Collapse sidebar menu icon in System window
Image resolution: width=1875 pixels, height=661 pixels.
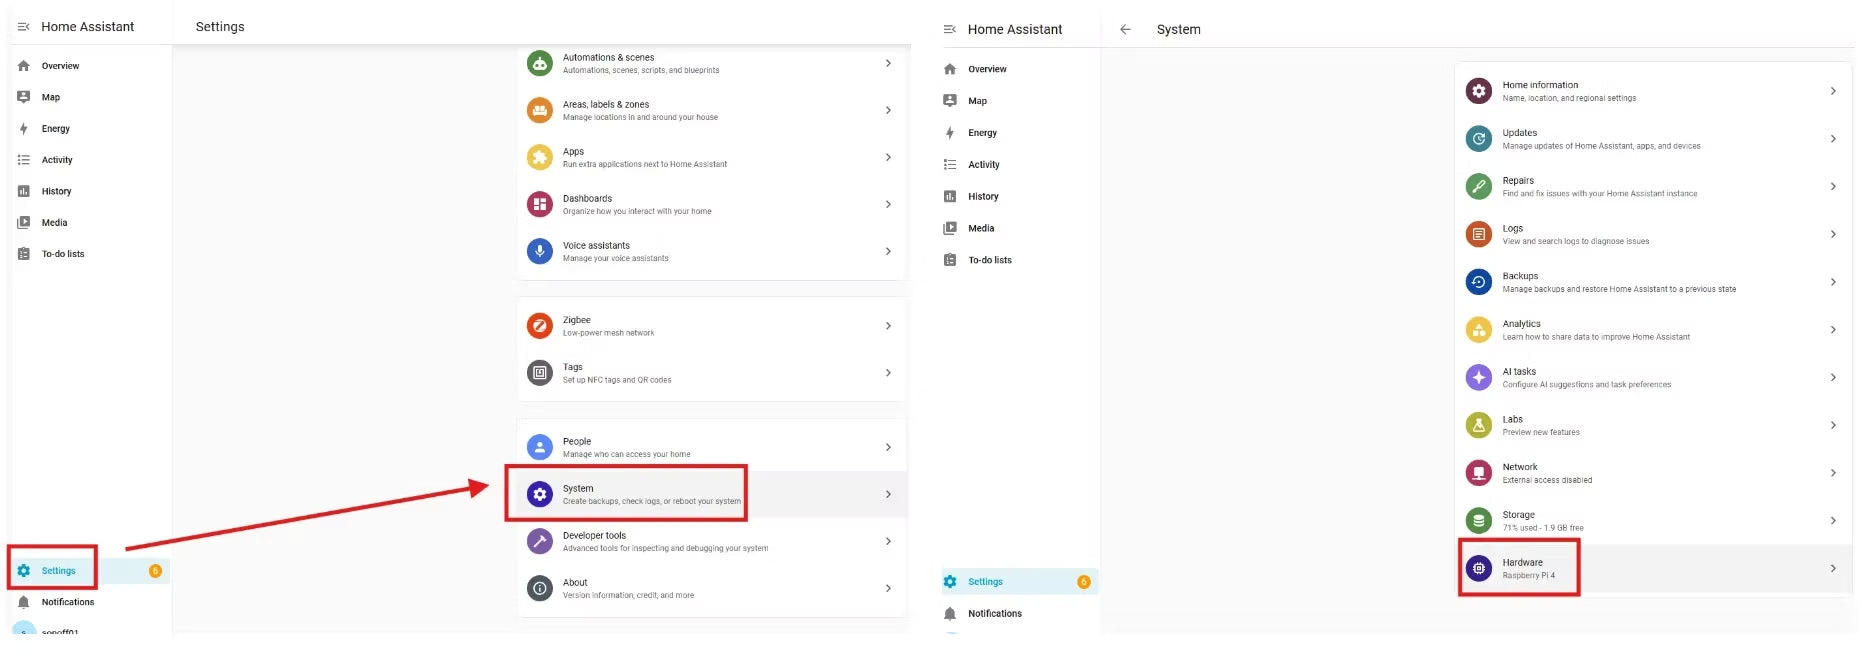950,29
